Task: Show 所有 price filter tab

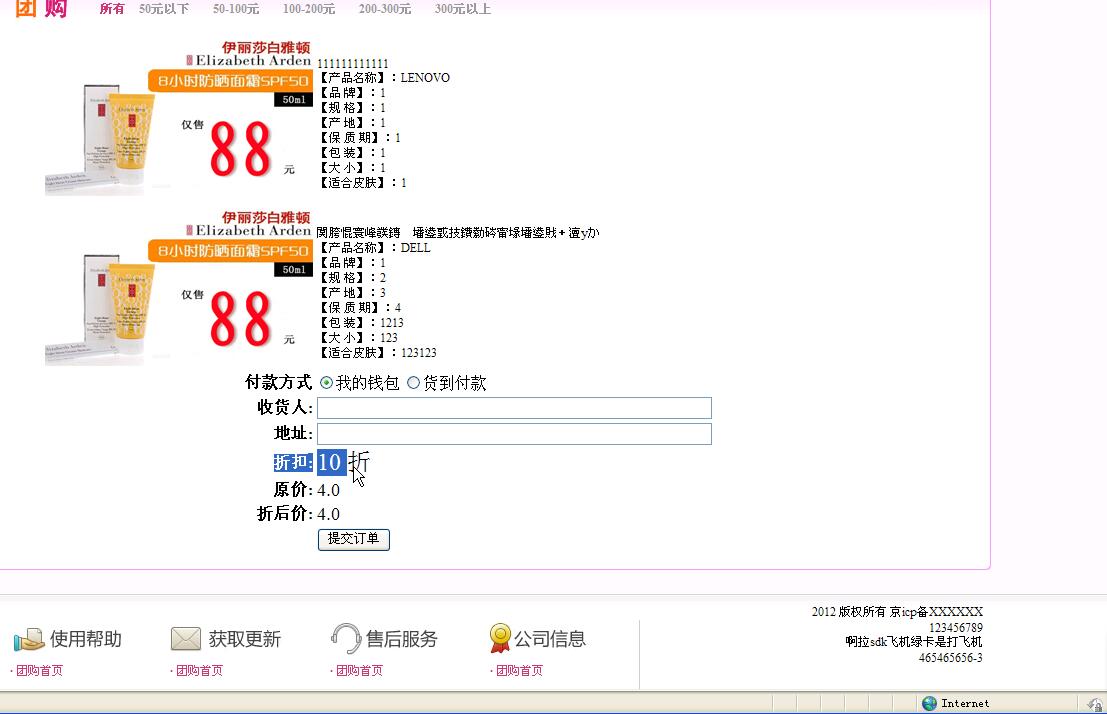Action: (x=112, y=9)
